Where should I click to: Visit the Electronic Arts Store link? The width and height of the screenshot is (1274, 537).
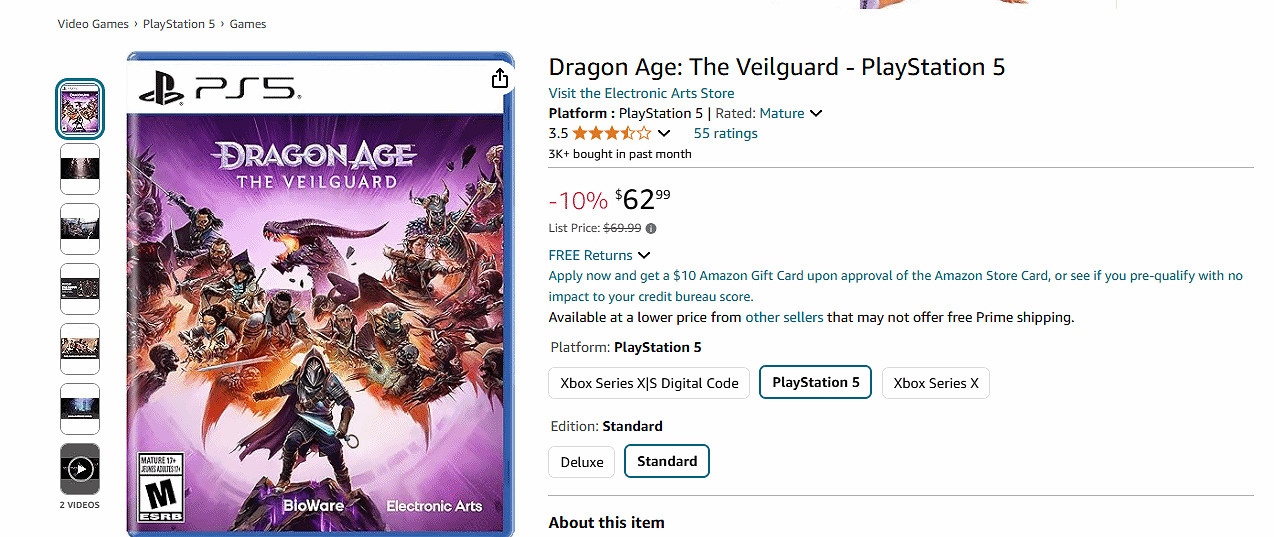tap(641, 93)
